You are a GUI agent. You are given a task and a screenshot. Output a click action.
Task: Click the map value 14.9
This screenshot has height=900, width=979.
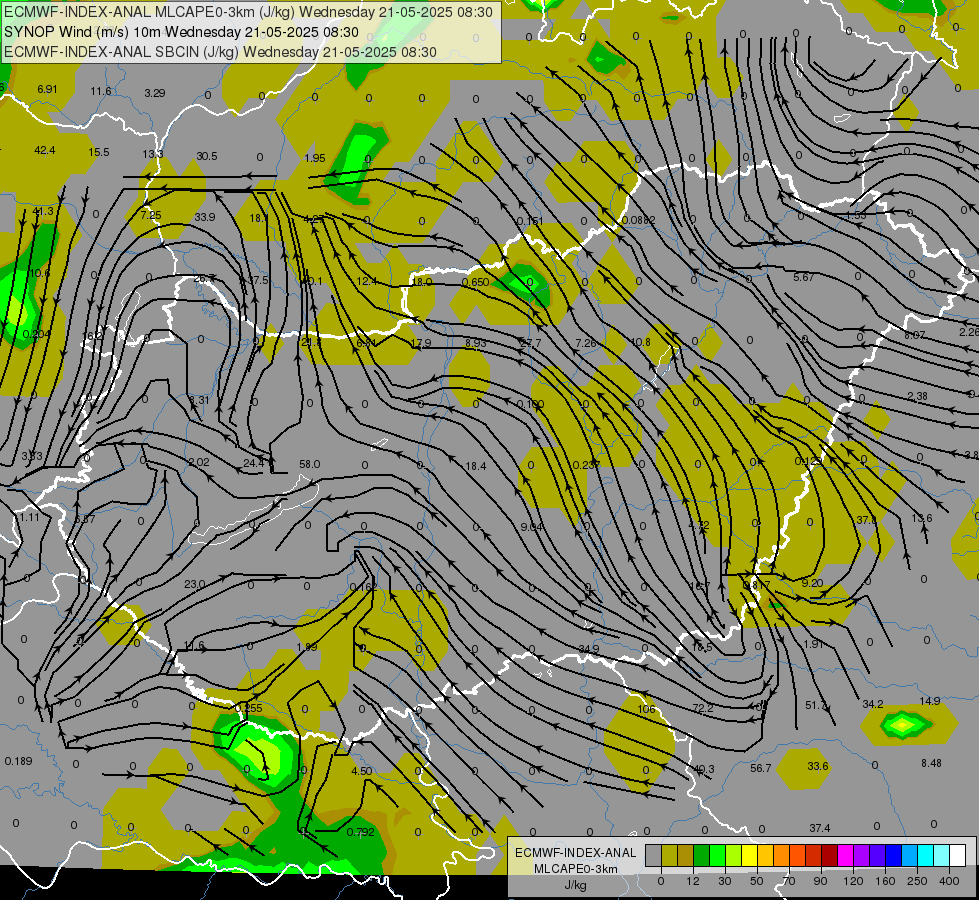click(x=930, y=701)
